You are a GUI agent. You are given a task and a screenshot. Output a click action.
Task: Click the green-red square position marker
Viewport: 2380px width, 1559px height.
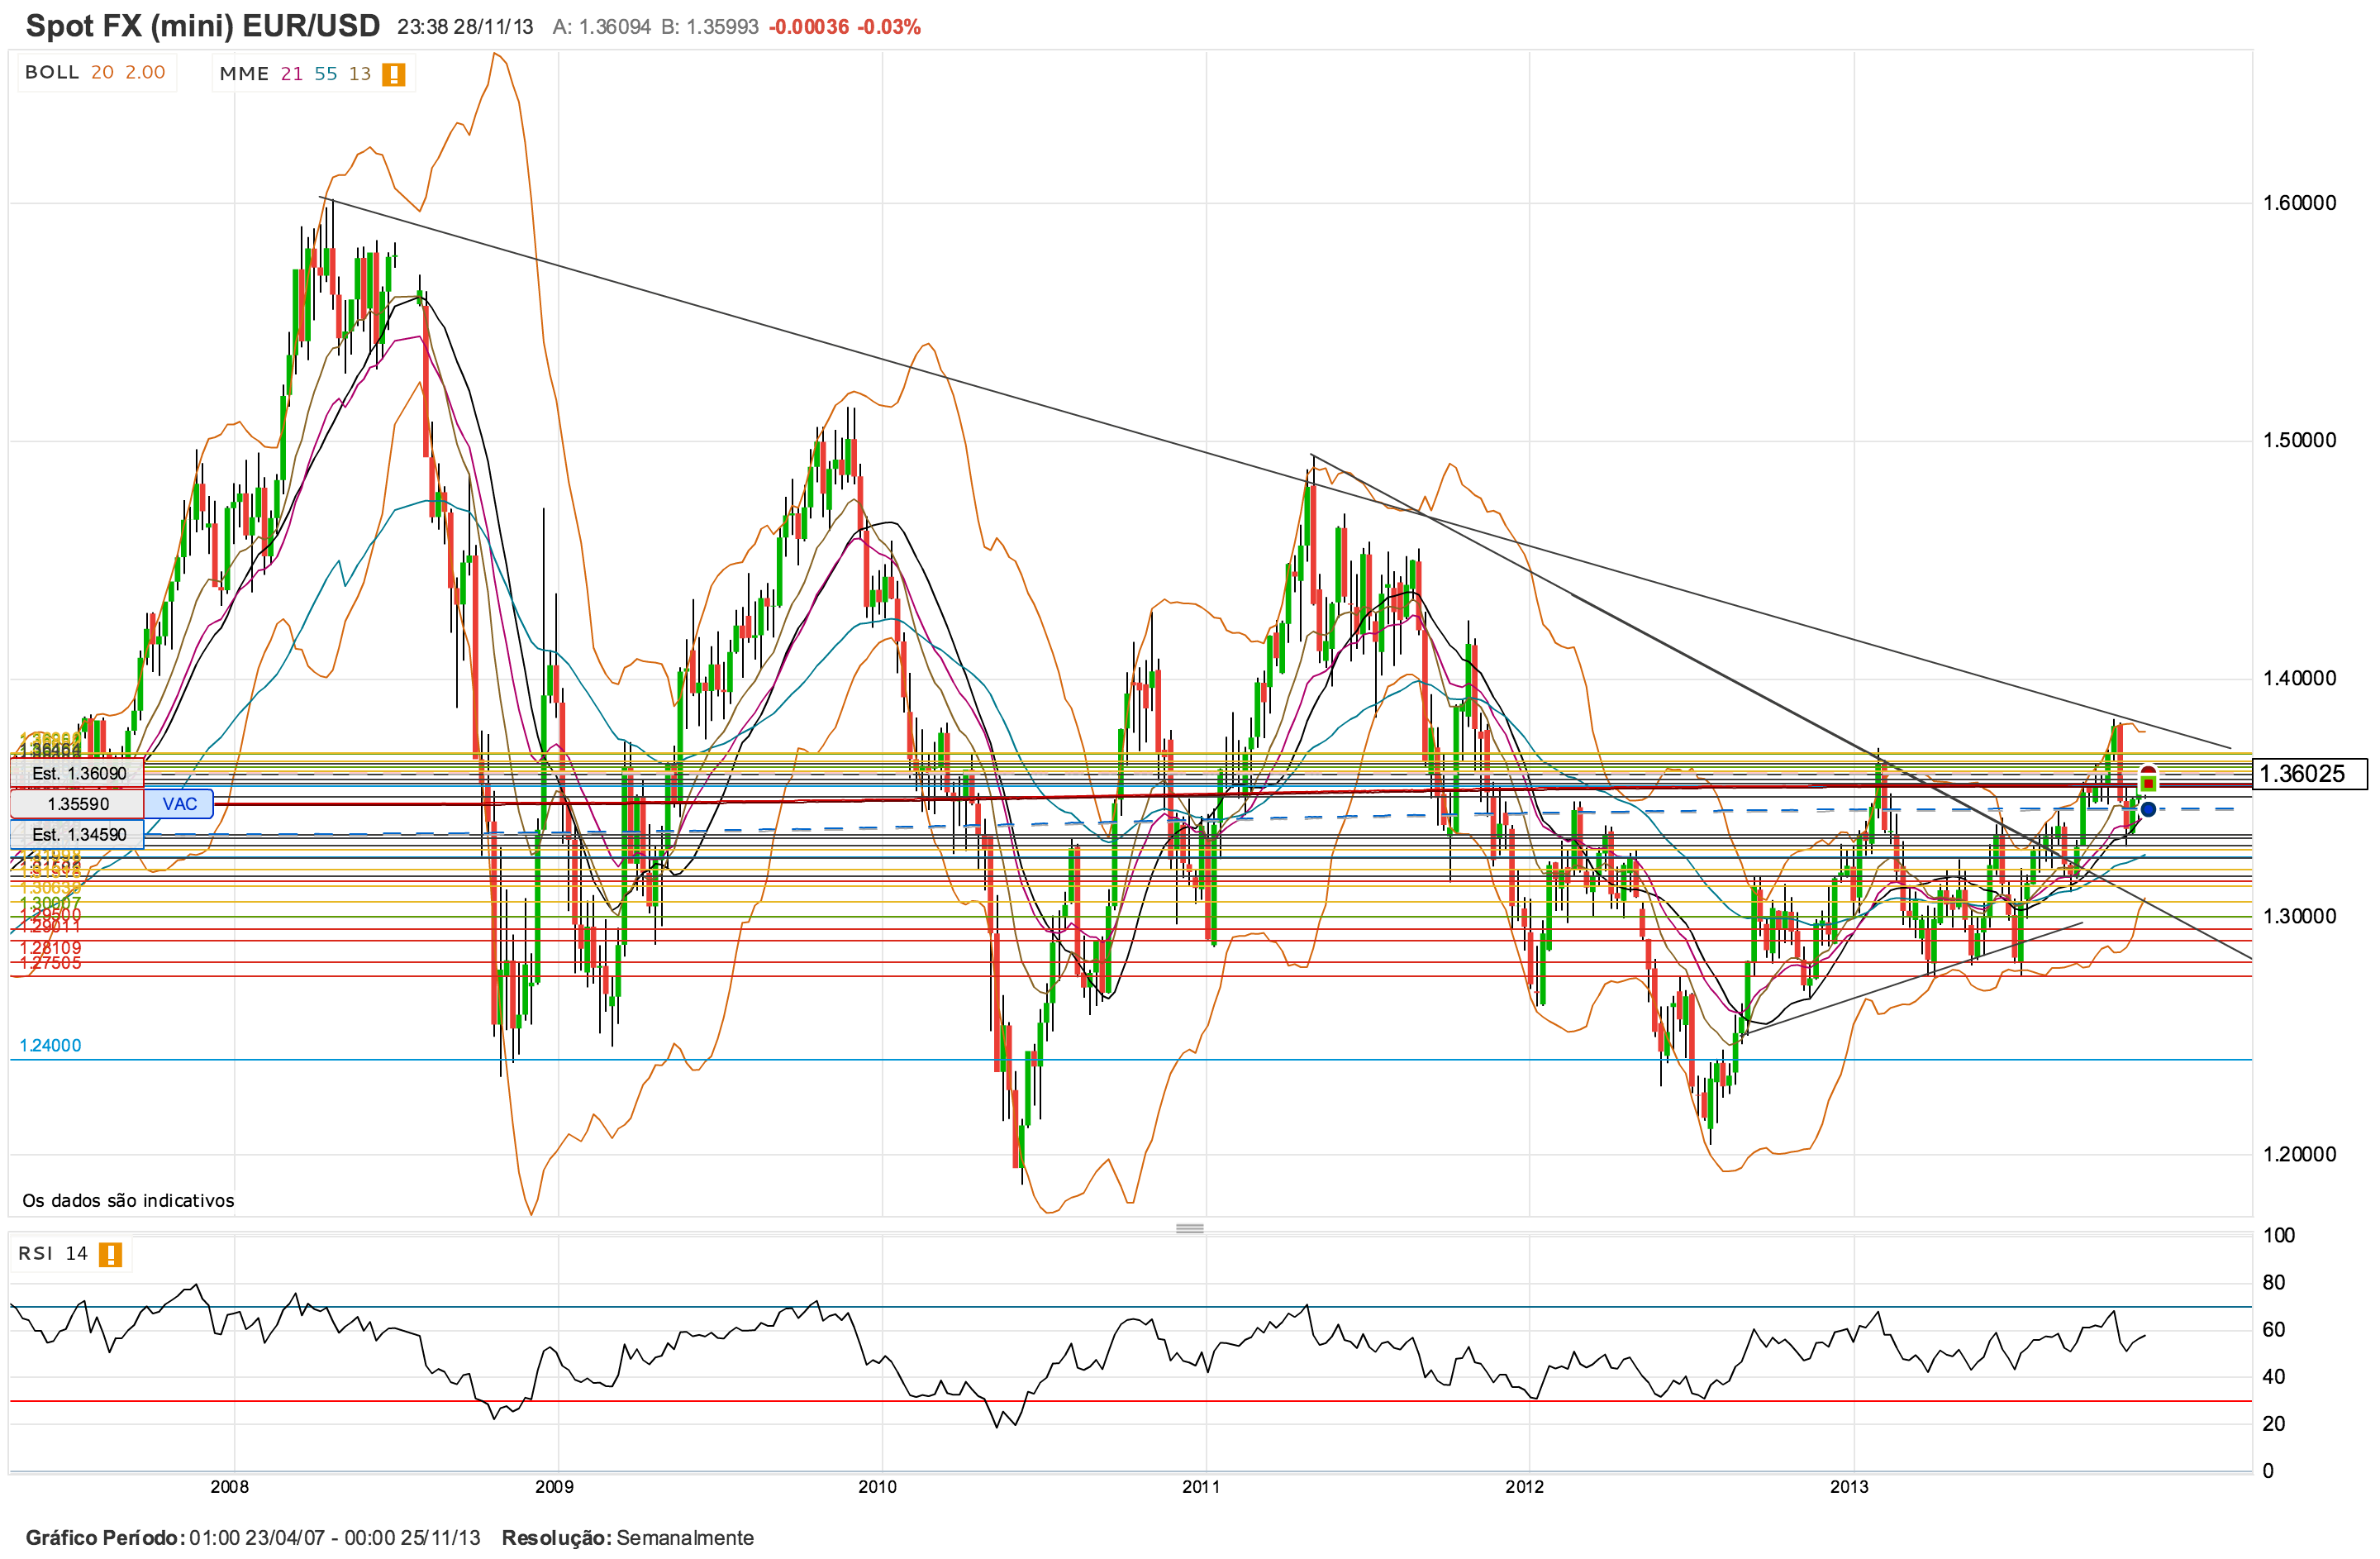2147,782
